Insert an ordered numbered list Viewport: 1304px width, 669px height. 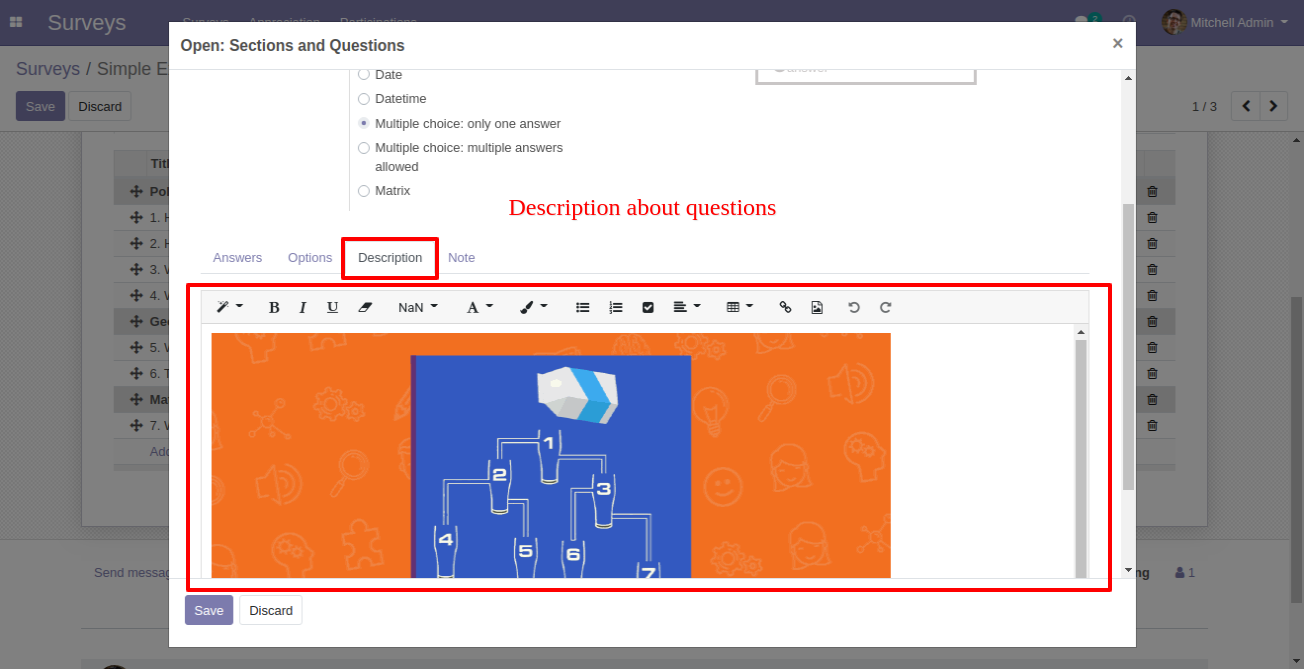tap(616, 307)
